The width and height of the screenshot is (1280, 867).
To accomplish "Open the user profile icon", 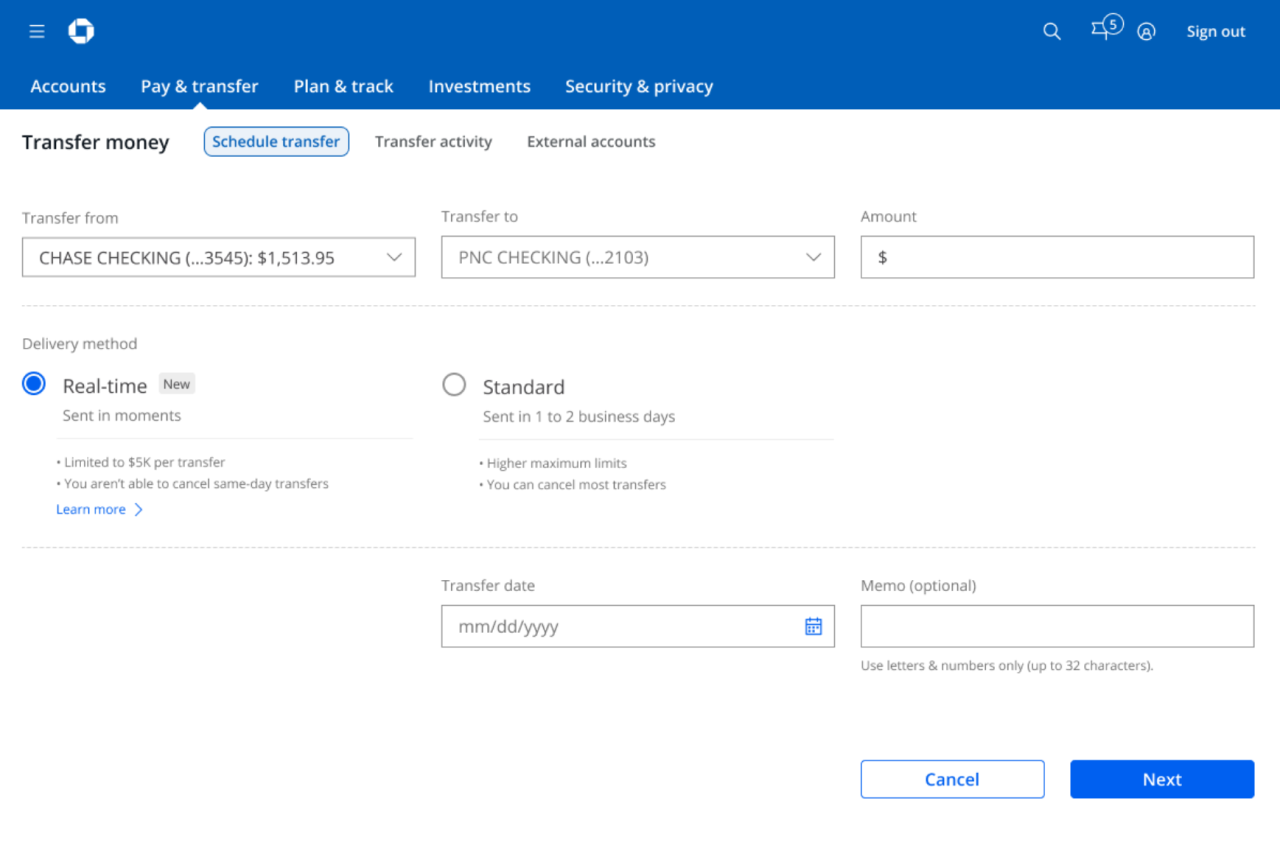I will [x=1147, y=32].
